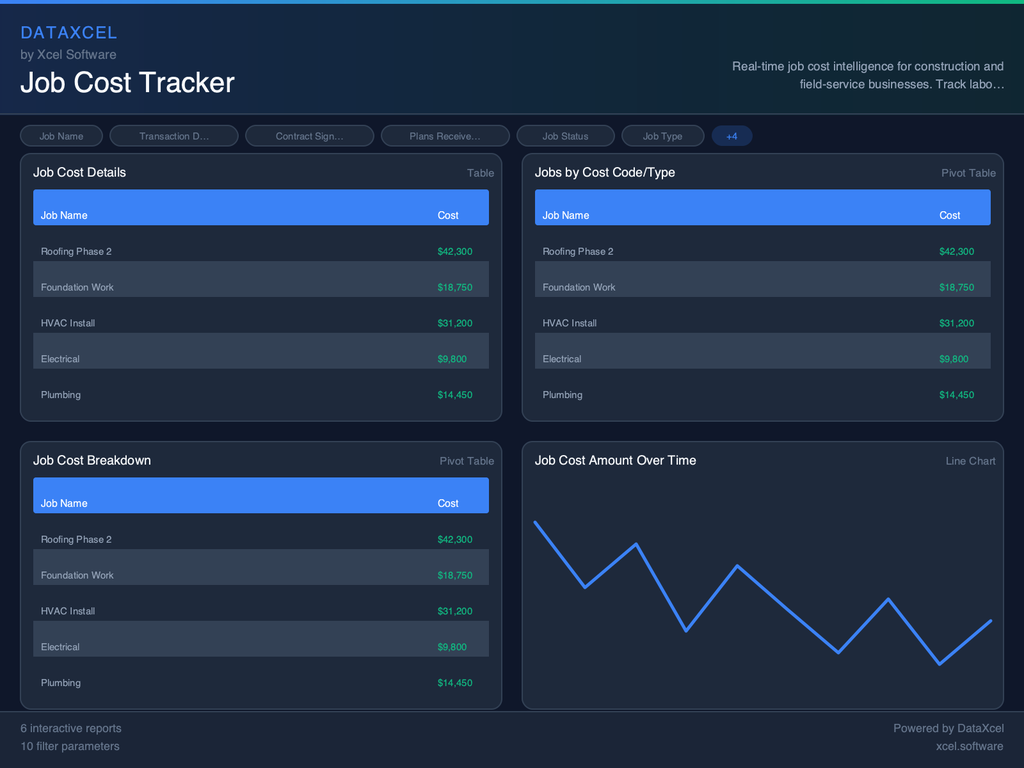Open the Job Cost Details table view
The height and width of the screenshot is (768, 1024).
[481, 173]
